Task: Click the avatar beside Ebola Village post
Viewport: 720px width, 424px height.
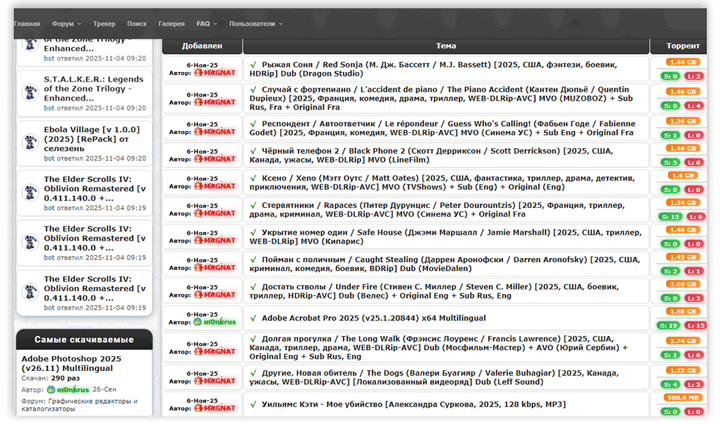Action: (30, 142)
